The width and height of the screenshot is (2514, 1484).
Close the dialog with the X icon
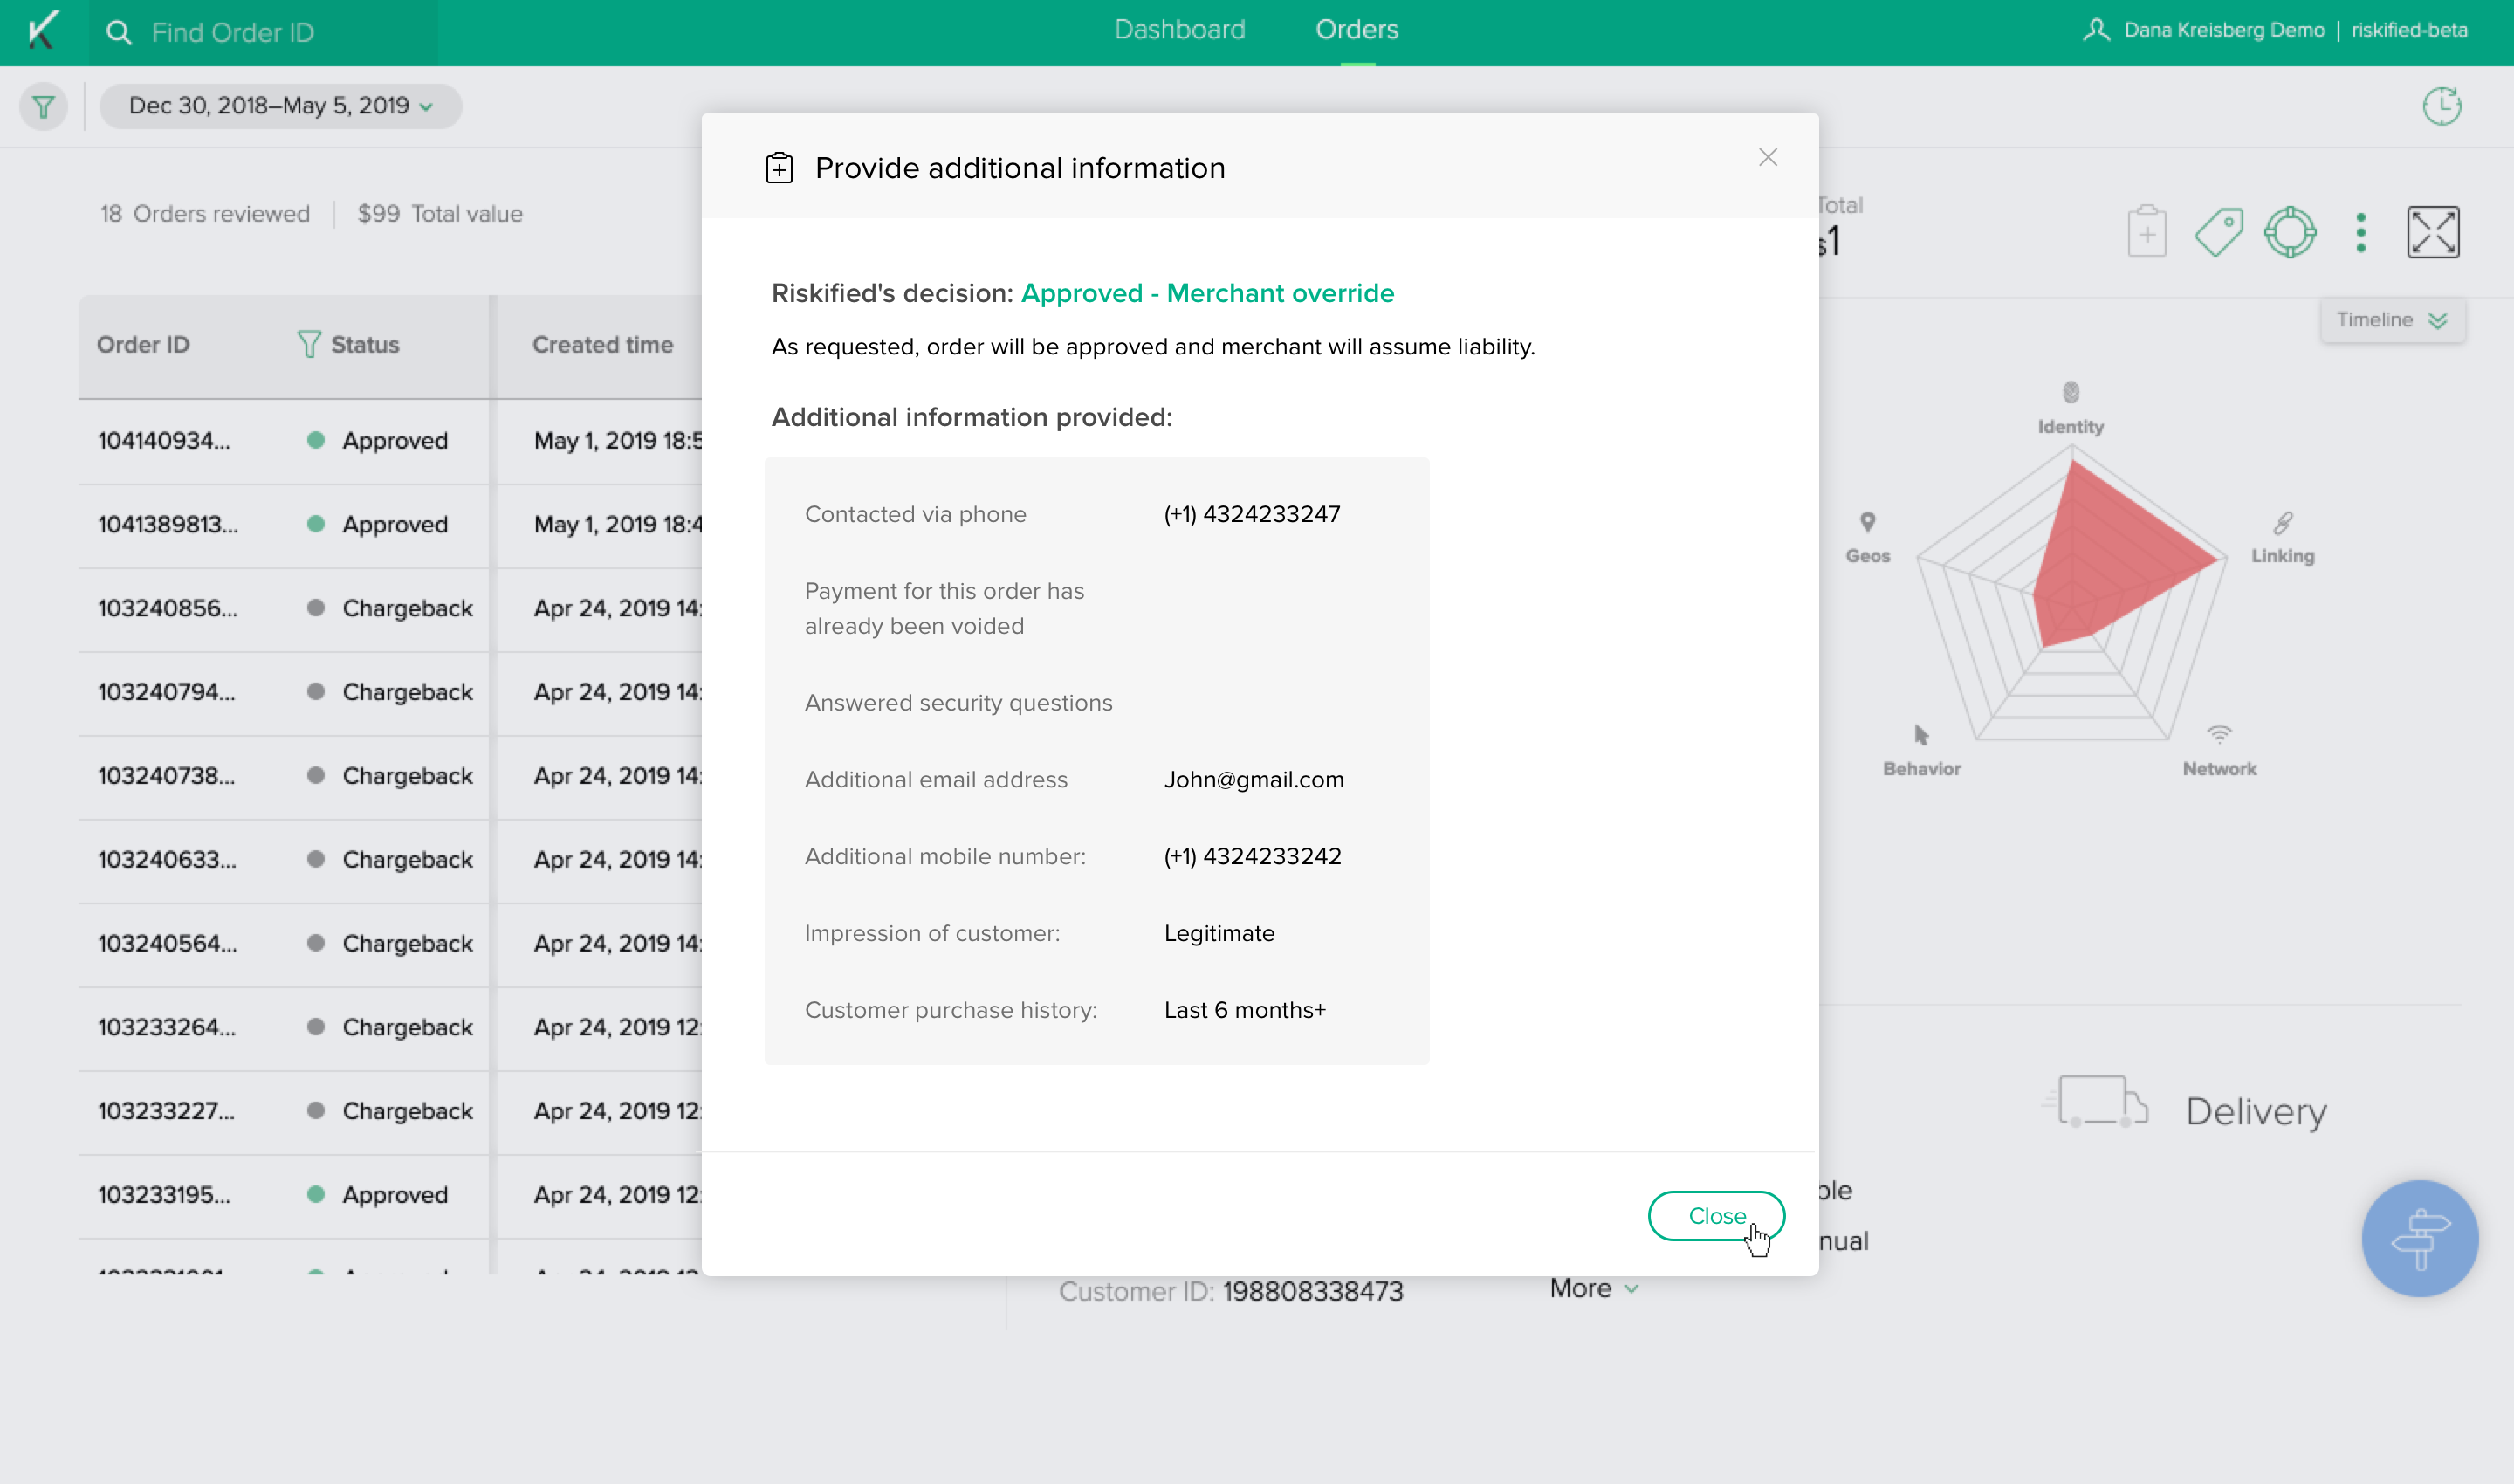tap(1768, 157)
